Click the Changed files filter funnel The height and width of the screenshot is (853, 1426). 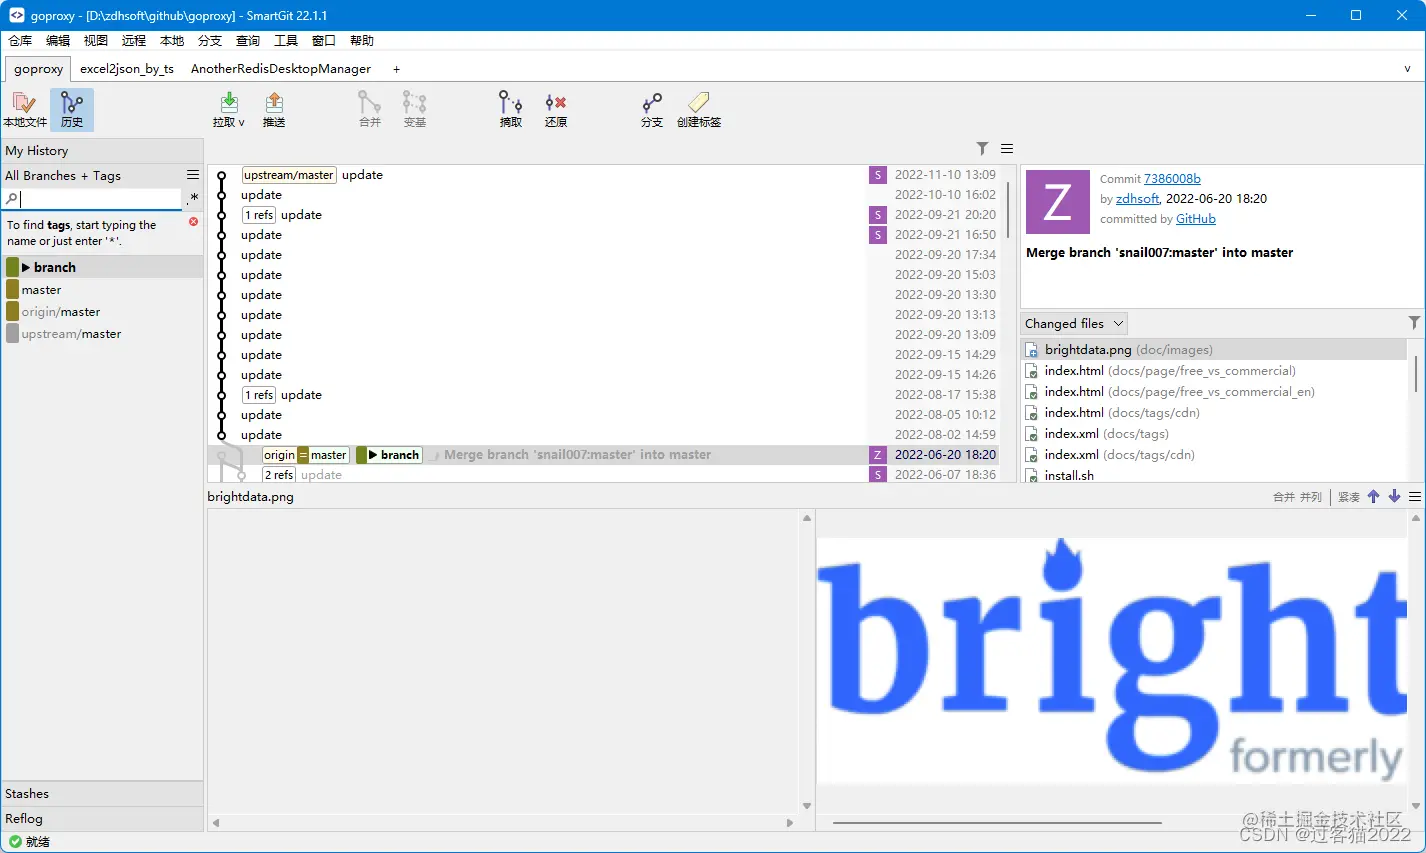1414,322
